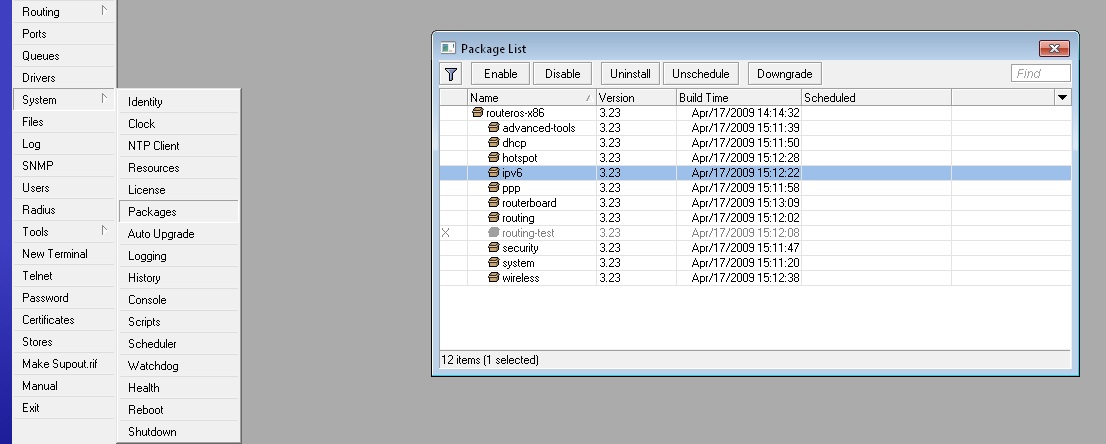Click the ipv6 package icon
This screenshot has width=1106, height=444.
494,173
